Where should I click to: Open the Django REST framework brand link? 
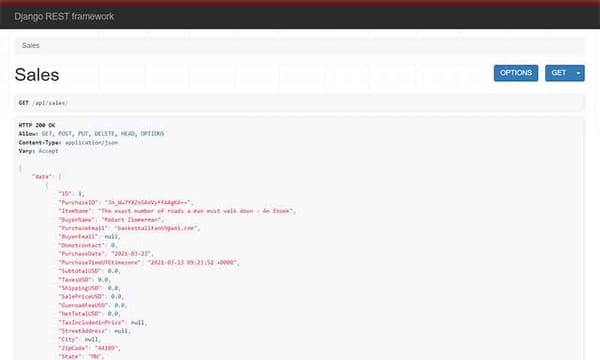(64, 16)
